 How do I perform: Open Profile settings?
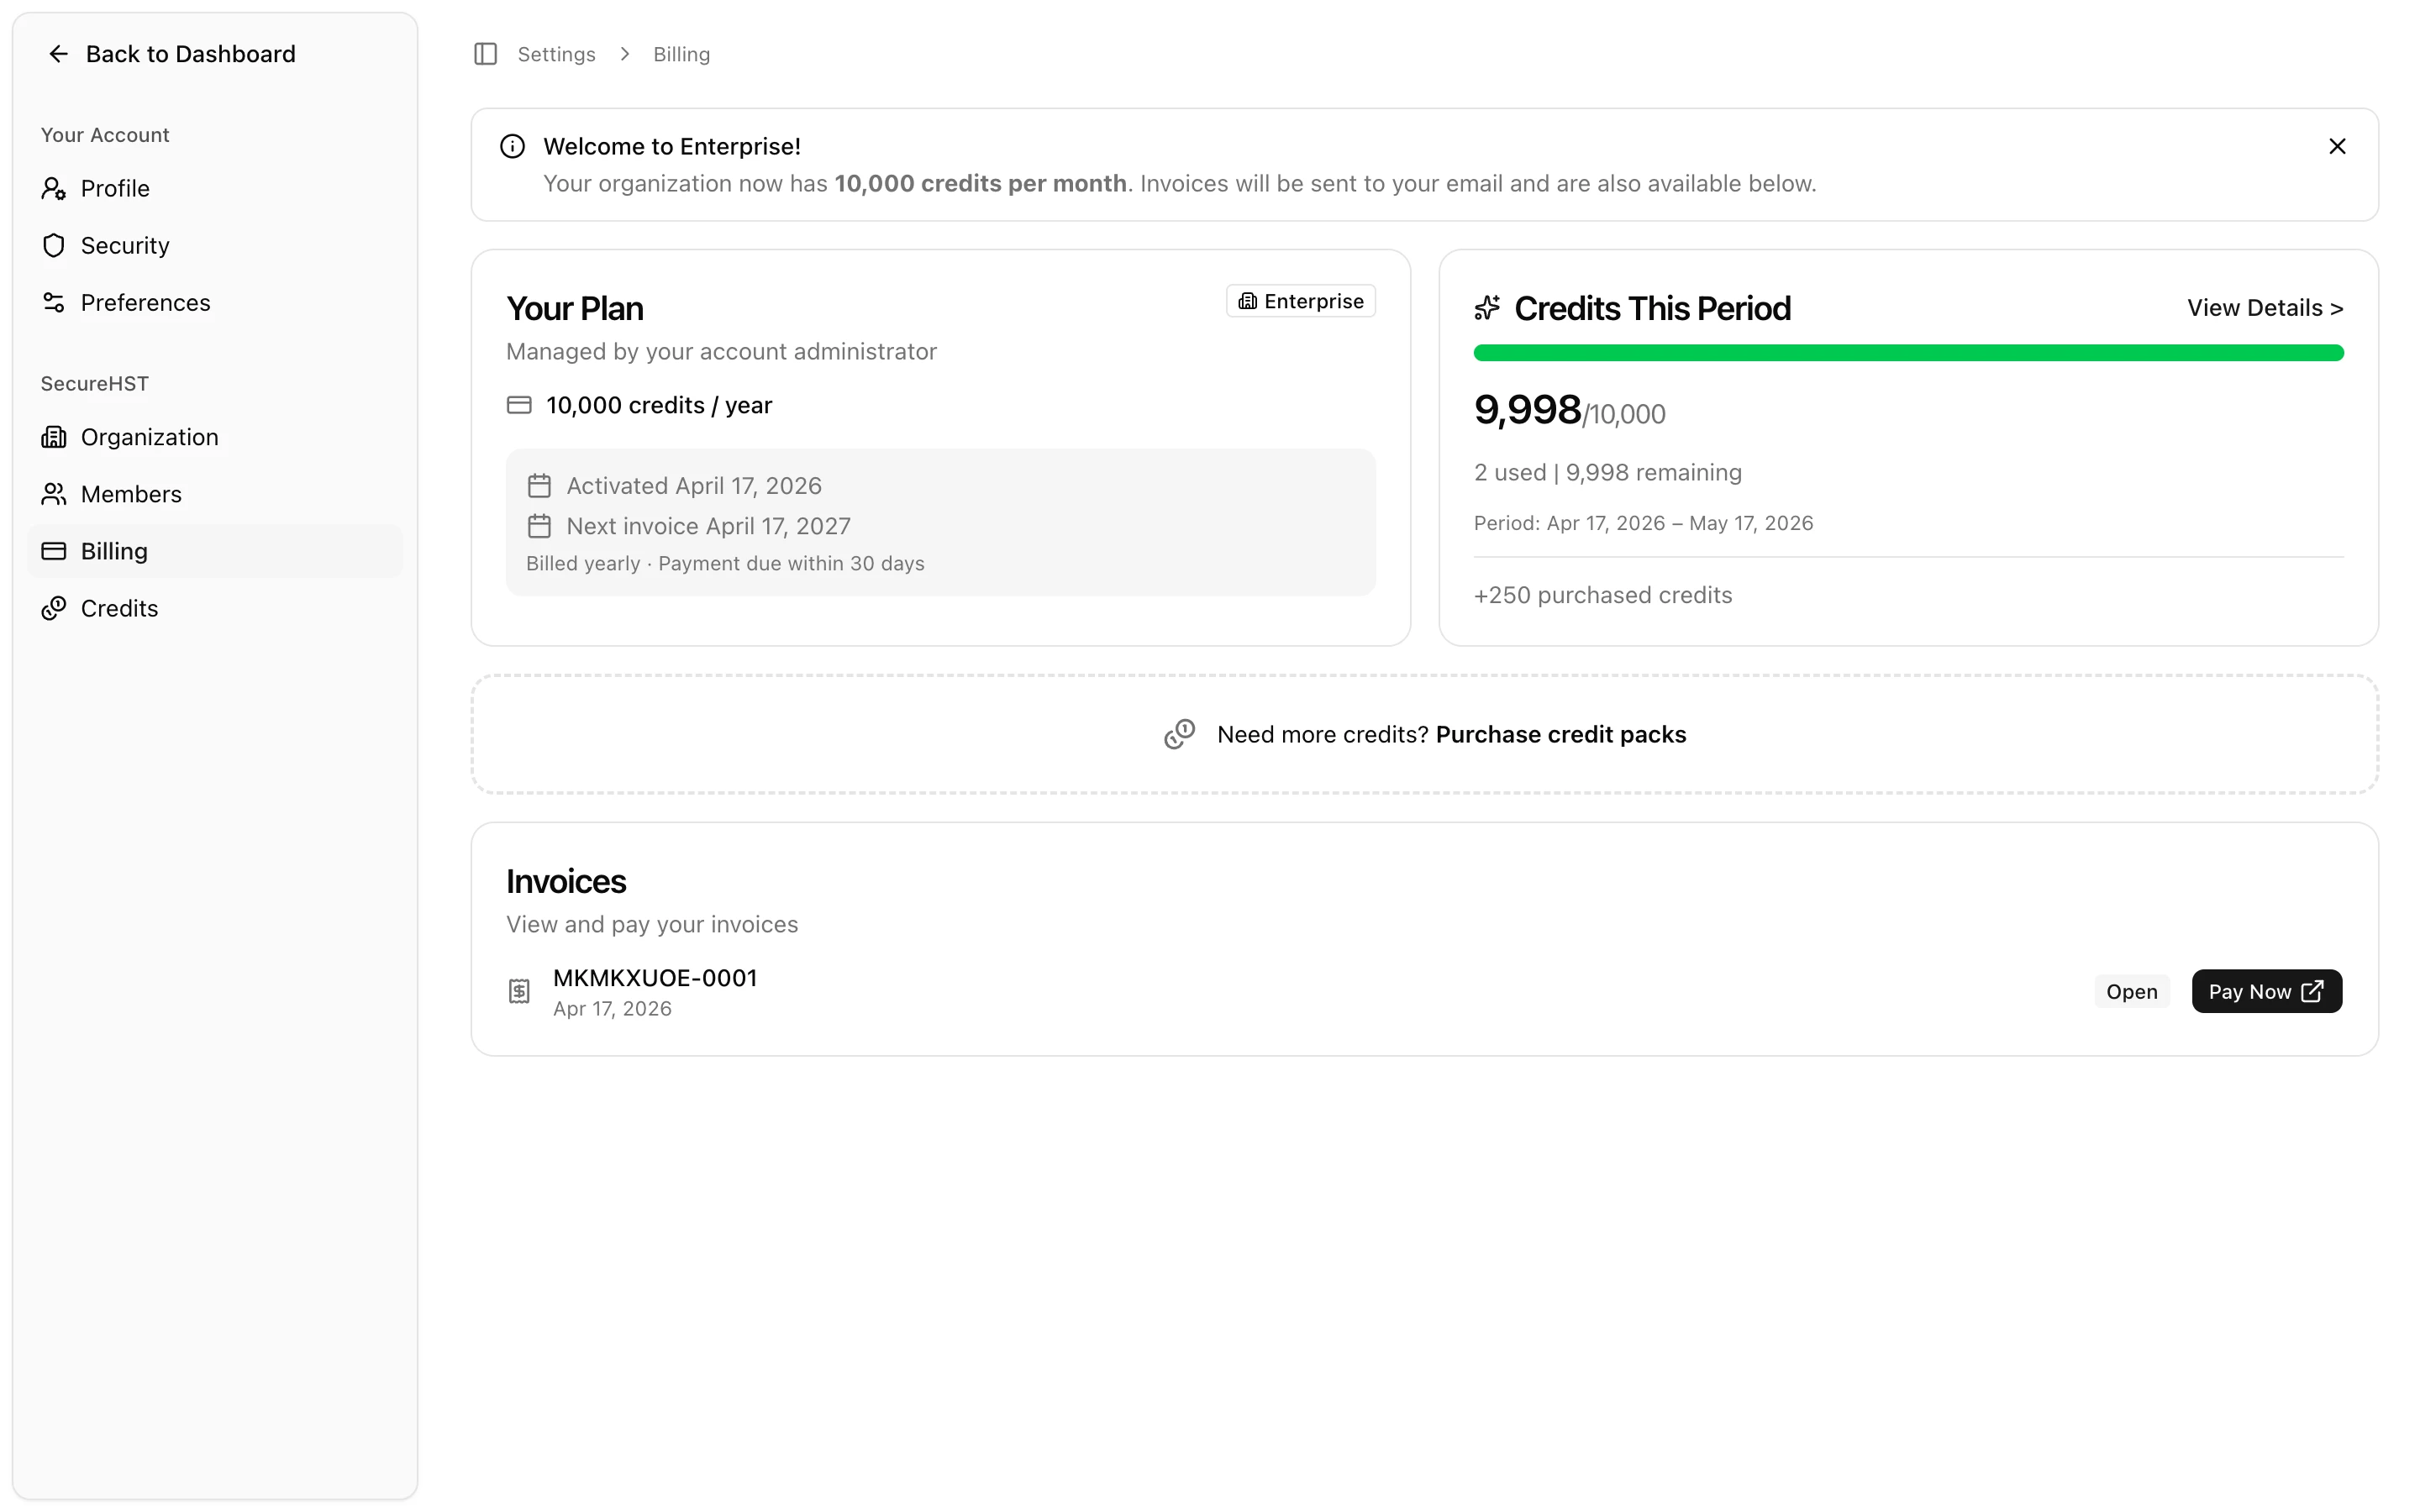(114, 189)
